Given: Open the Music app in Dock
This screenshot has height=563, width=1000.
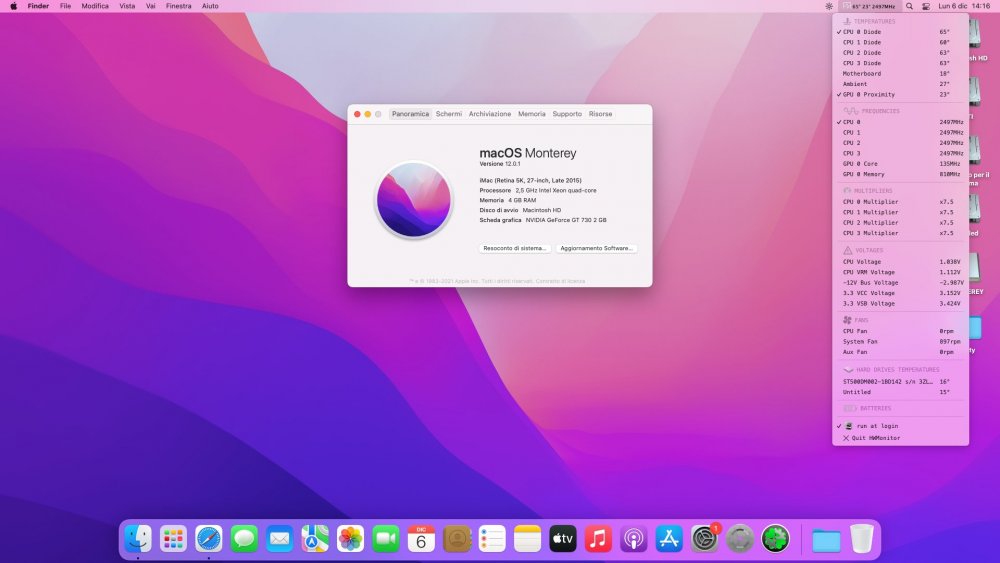Looking at the screenshot, I should (x=598, y=539).
